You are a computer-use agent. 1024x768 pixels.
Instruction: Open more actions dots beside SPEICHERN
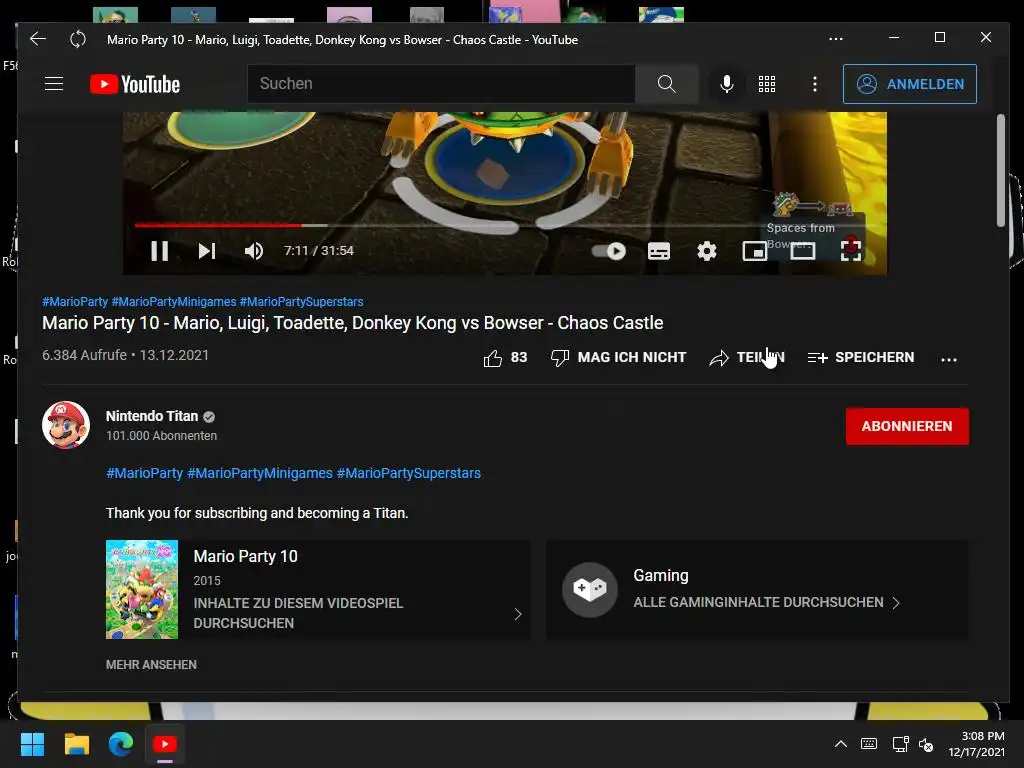pos(949,359)
